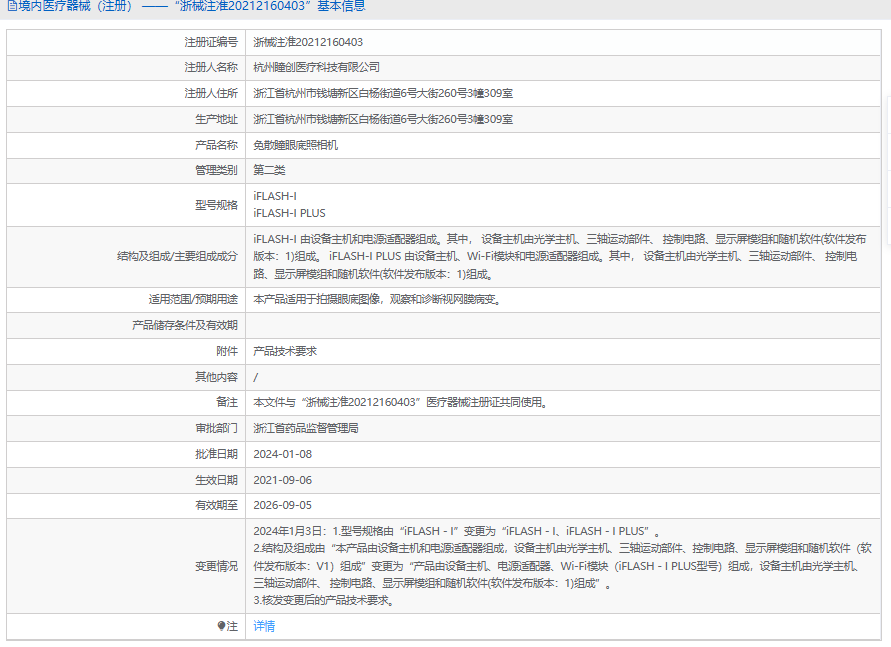Click the 其他内容 label

pyautogui.click(x=216, y=377)
